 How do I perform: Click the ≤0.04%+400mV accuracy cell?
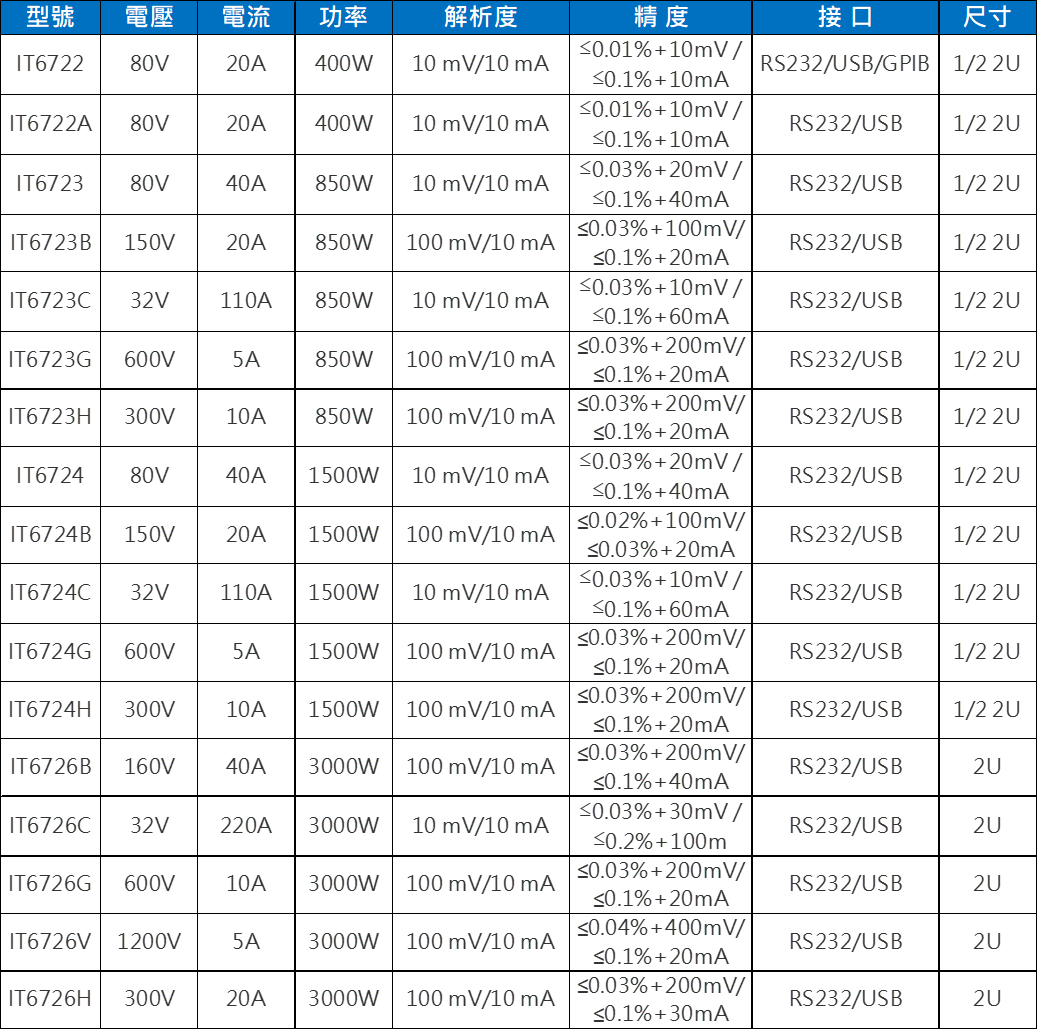(x=661, y=941)
